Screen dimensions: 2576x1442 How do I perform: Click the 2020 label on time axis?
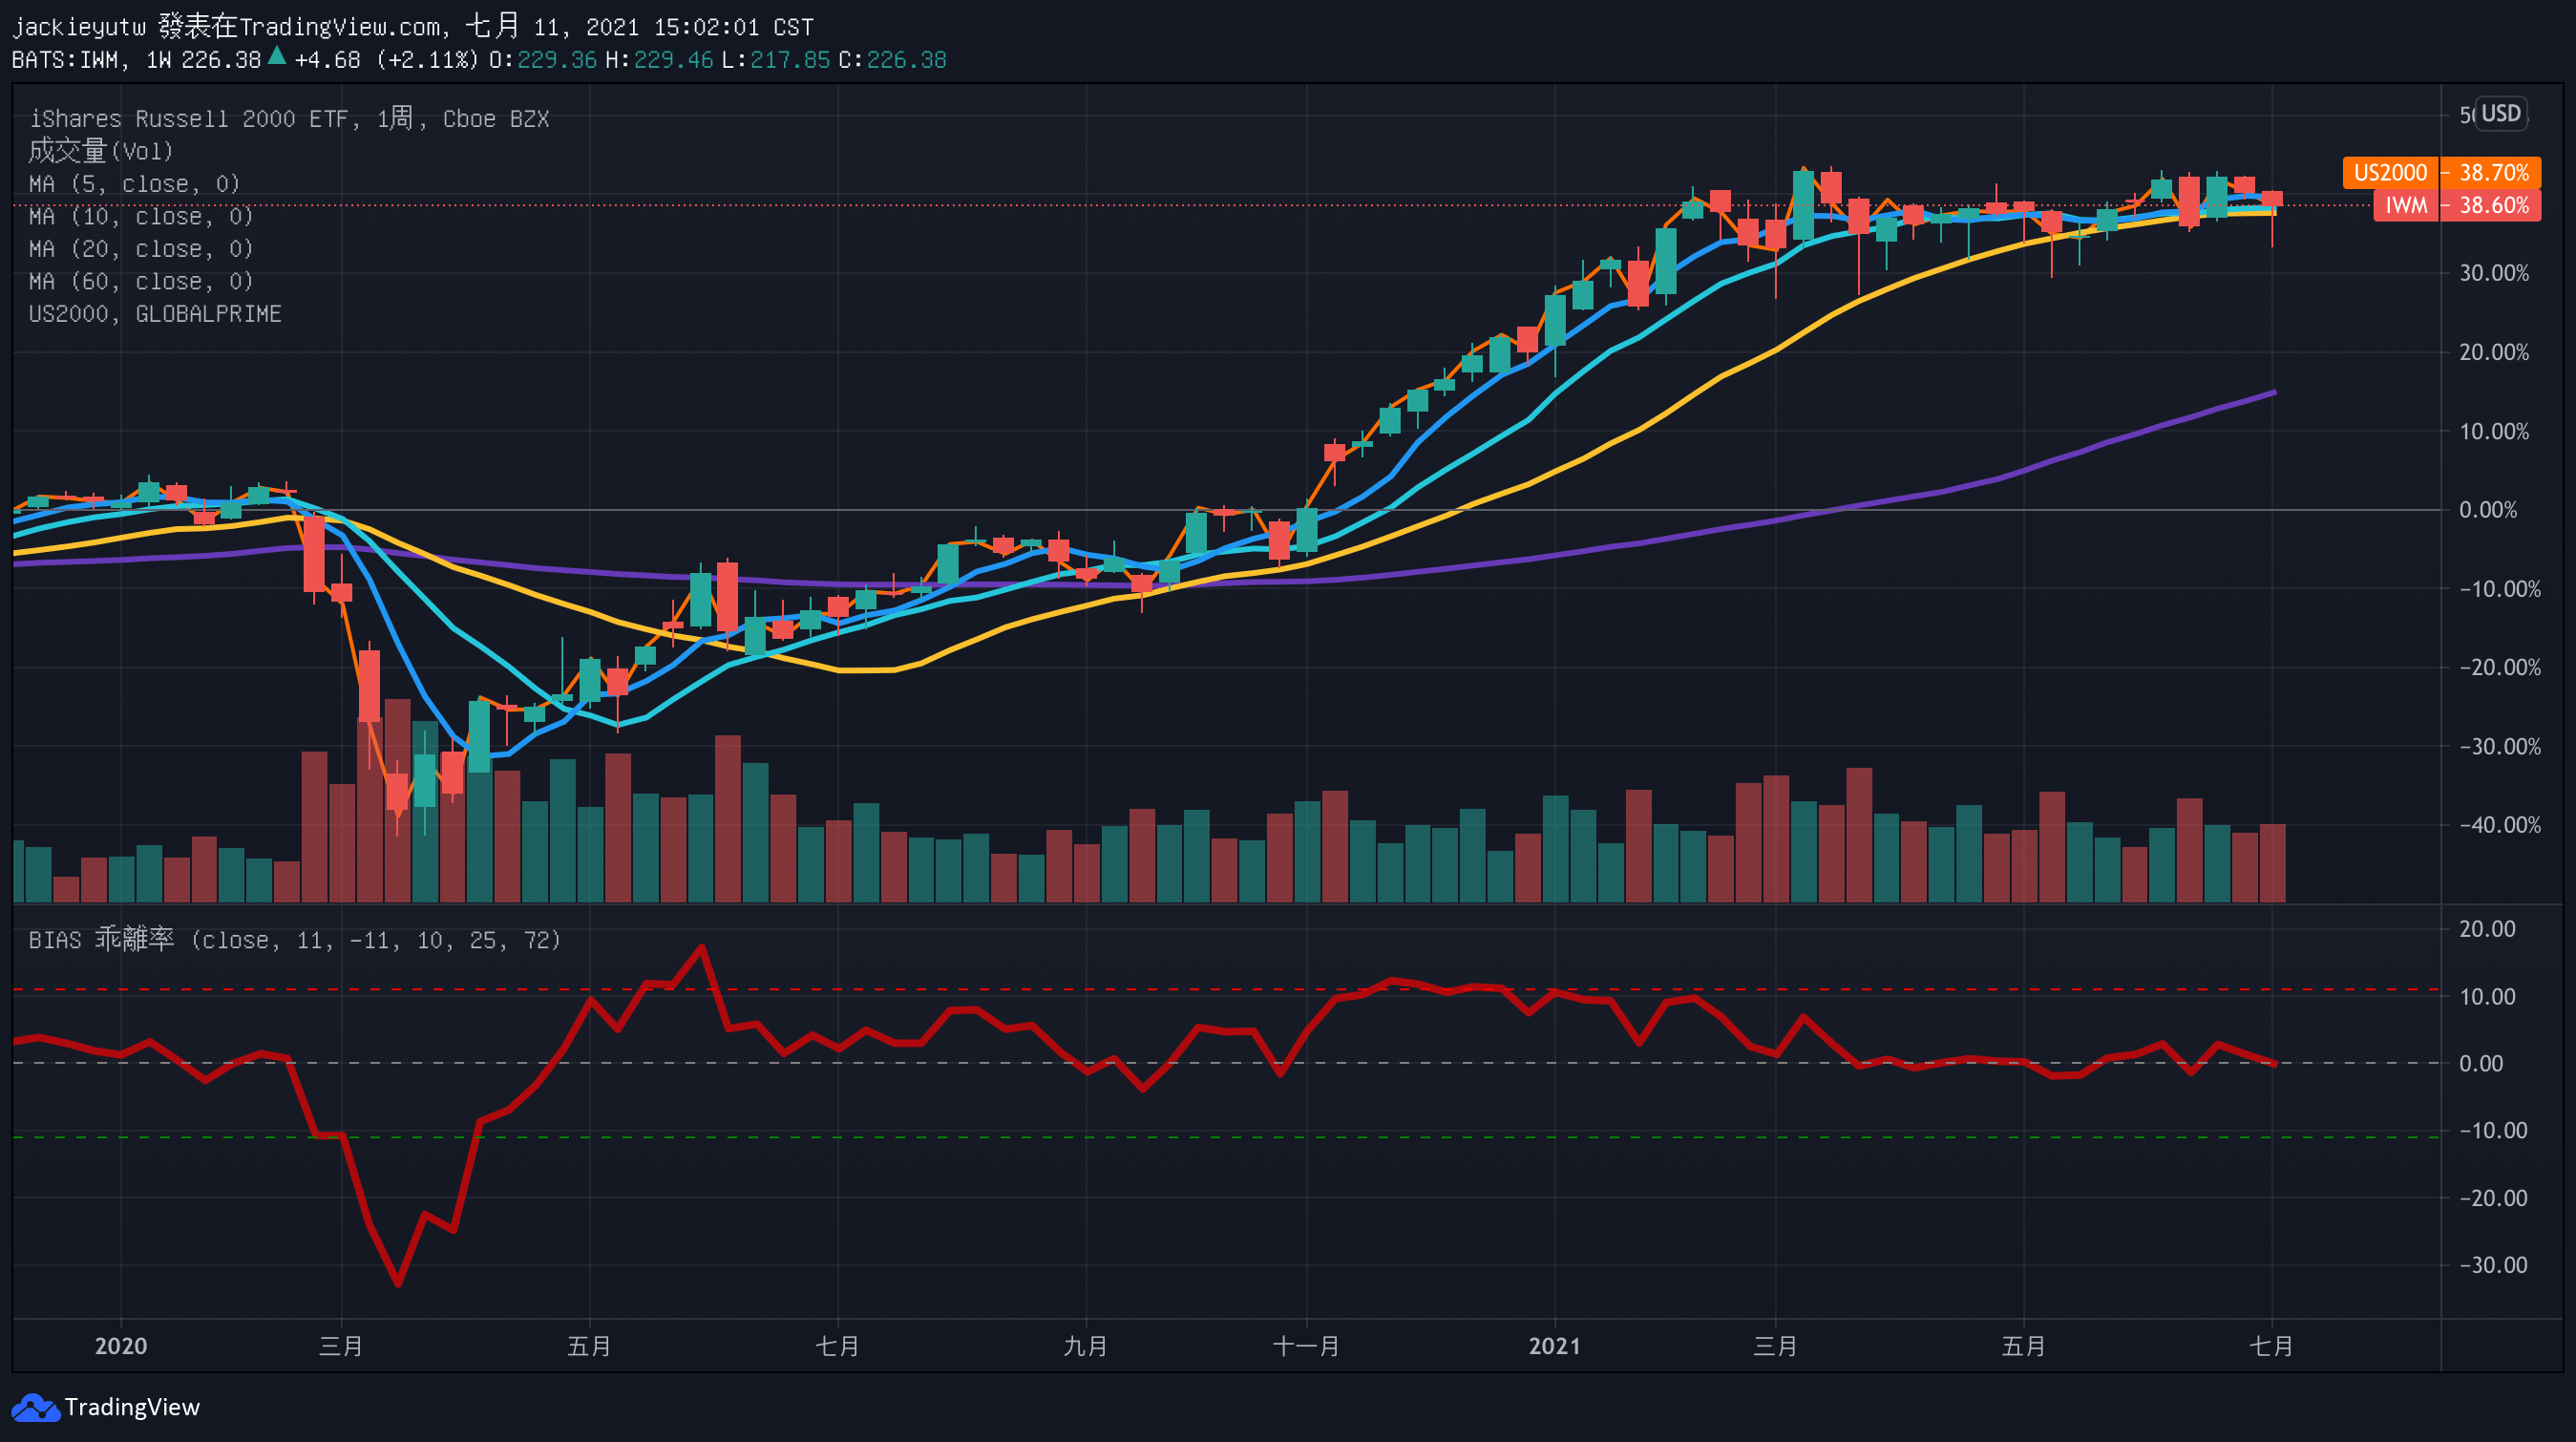pyautogui.click(x=120, y=1346)
